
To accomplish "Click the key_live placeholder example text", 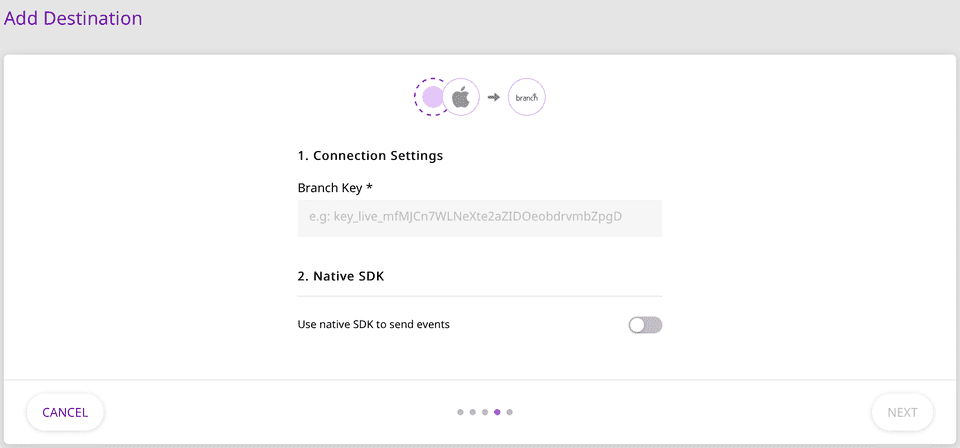I will 465,217.
